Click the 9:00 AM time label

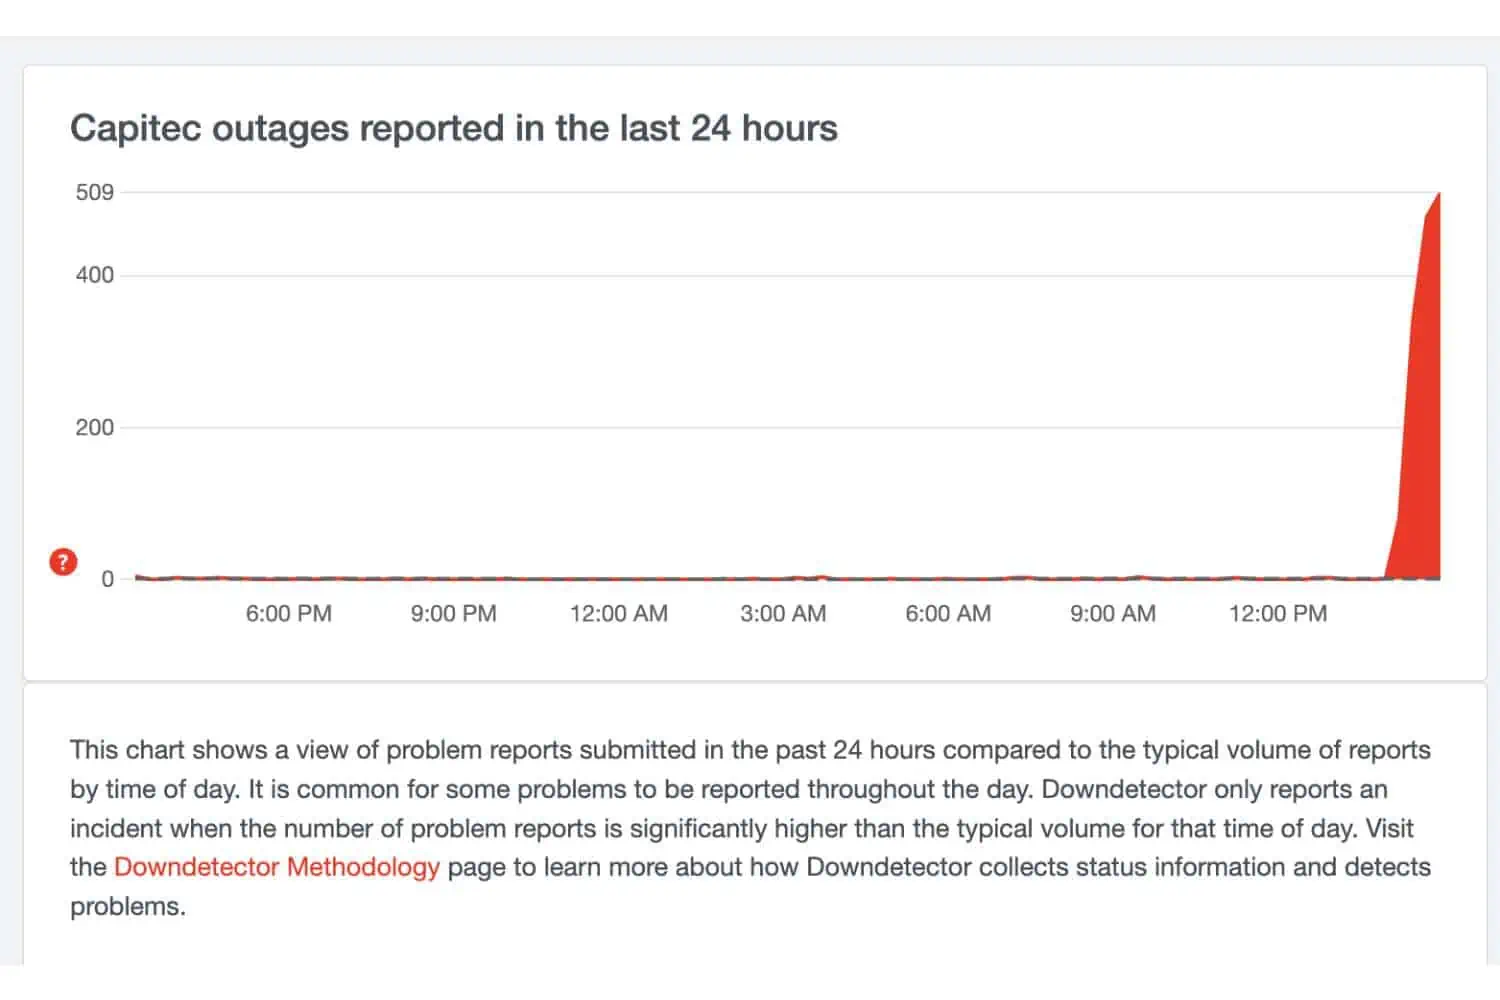(x=1113, y=614)
